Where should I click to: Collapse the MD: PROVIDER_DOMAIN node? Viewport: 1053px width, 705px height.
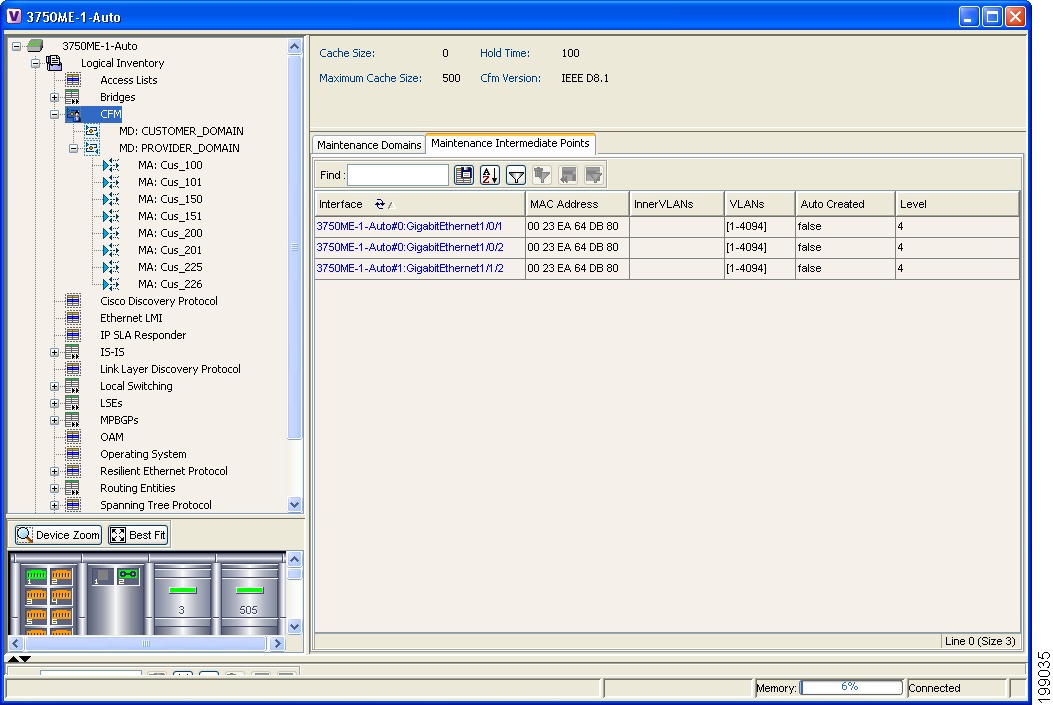coord(73,148)
